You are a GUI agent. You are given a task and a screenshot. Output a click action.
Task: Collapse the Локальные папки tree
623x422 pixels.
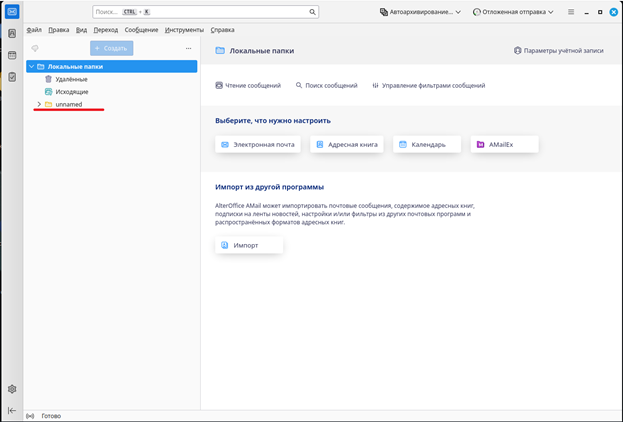32,67
